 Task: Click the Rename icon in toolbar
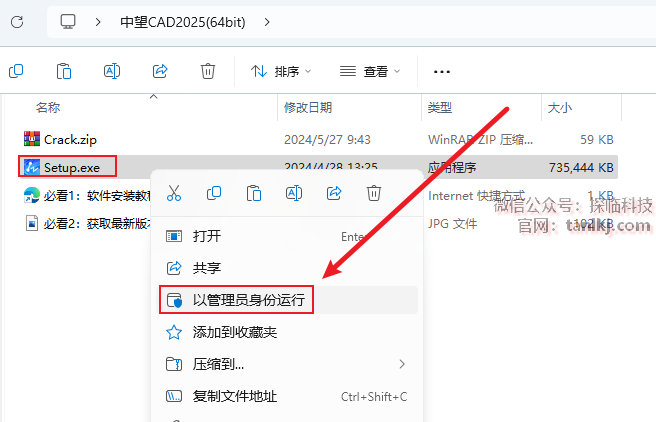click(112, 71)
